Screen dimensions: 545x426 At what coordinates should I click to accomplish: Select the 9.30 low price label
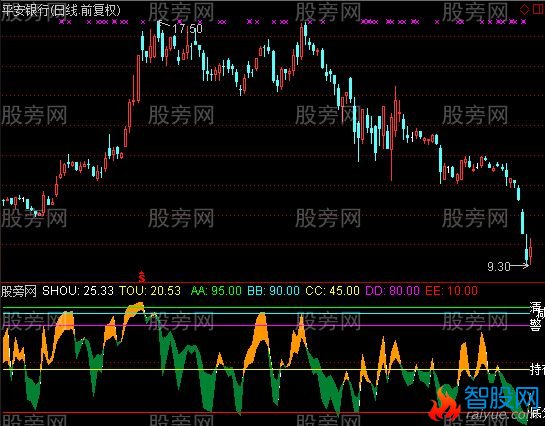tap(499, 267)
